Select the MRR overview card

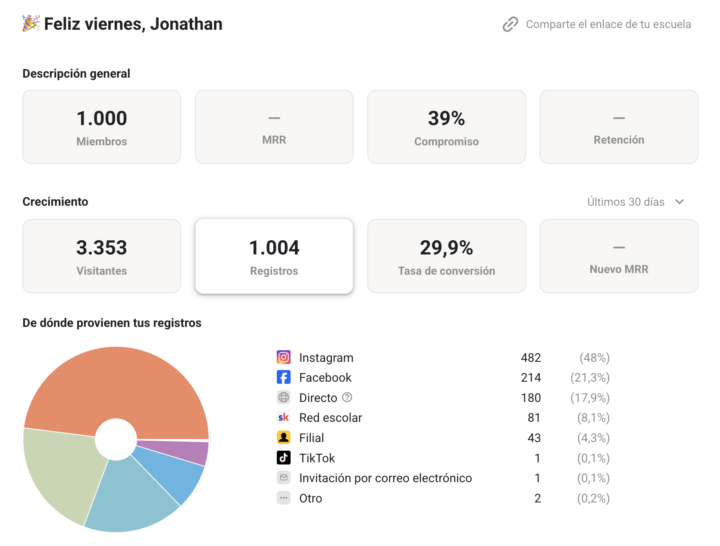tap(274, 127)
